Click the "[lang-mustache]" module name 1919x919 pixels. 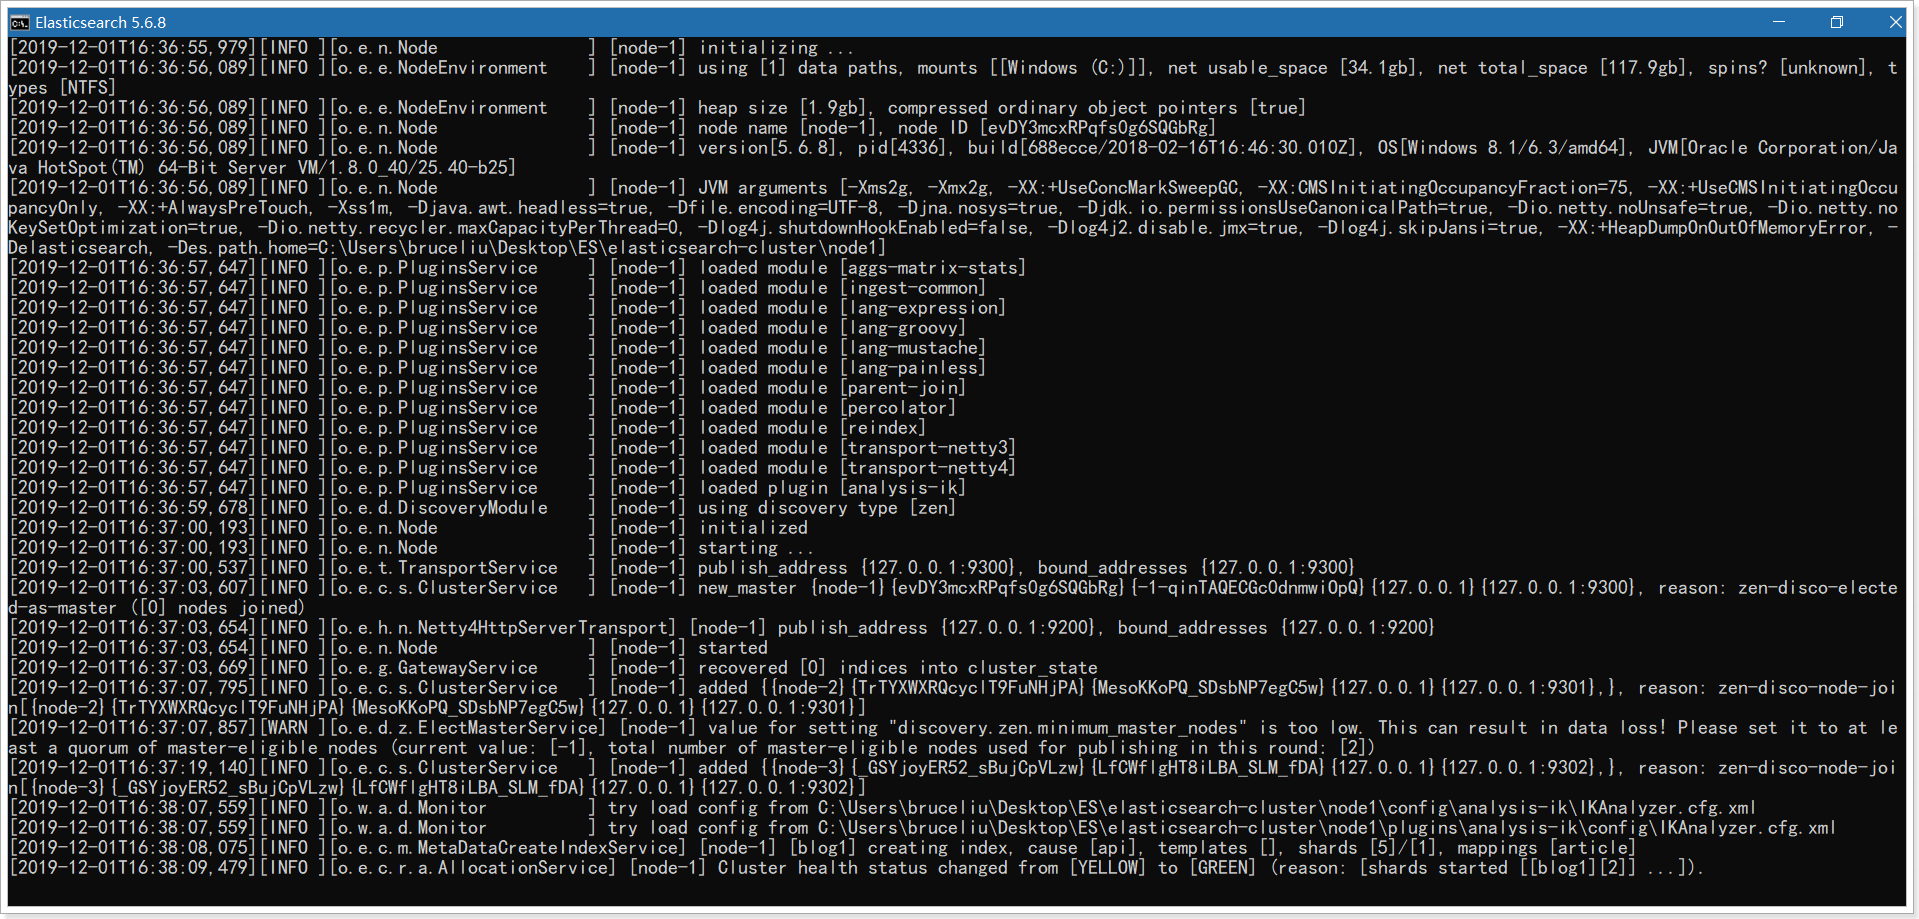tap(912, 348)
